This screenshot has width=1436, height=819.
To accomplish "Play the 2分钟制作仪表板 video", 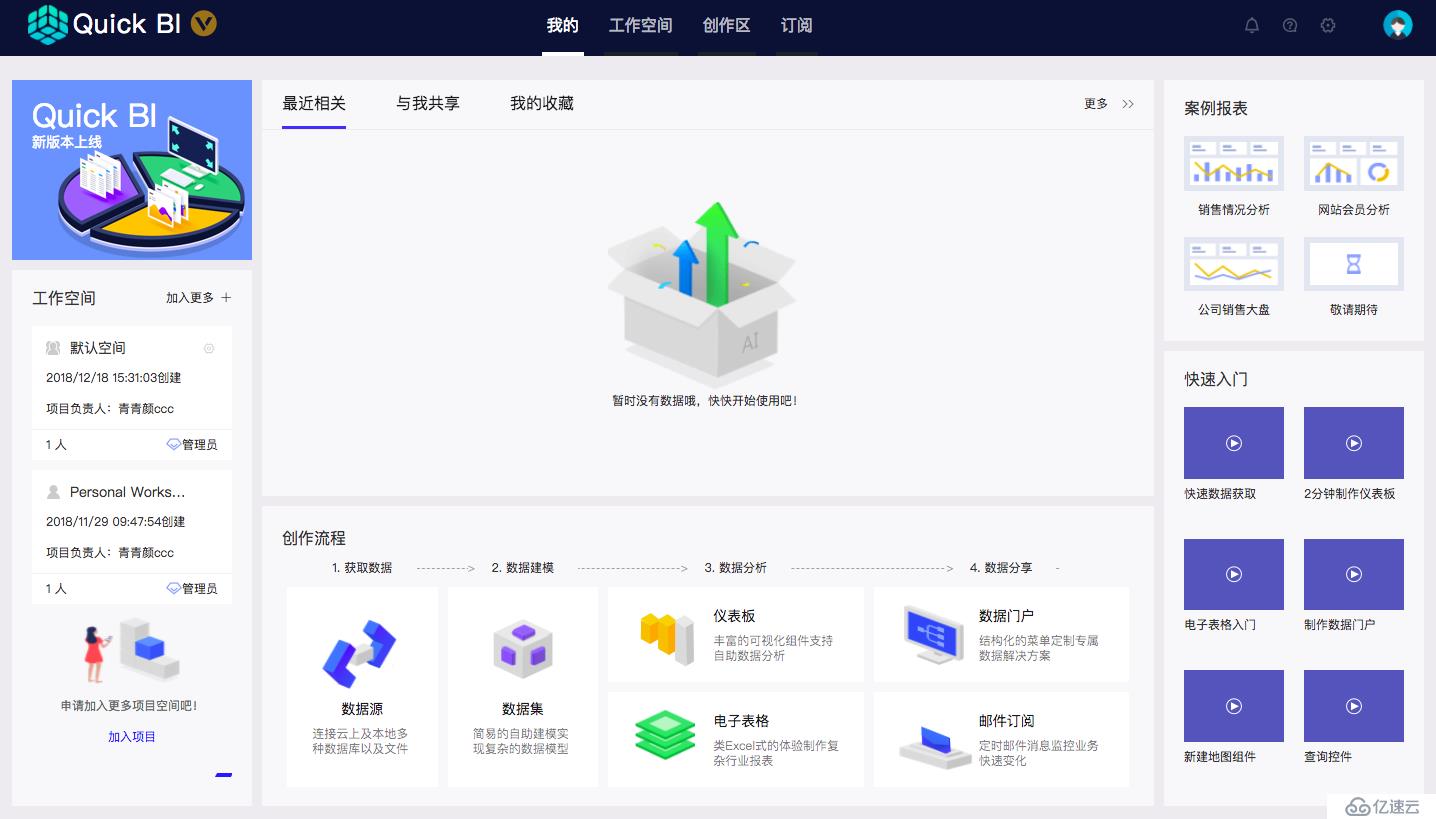I will pyautogui.click(x=1354, y=443).
